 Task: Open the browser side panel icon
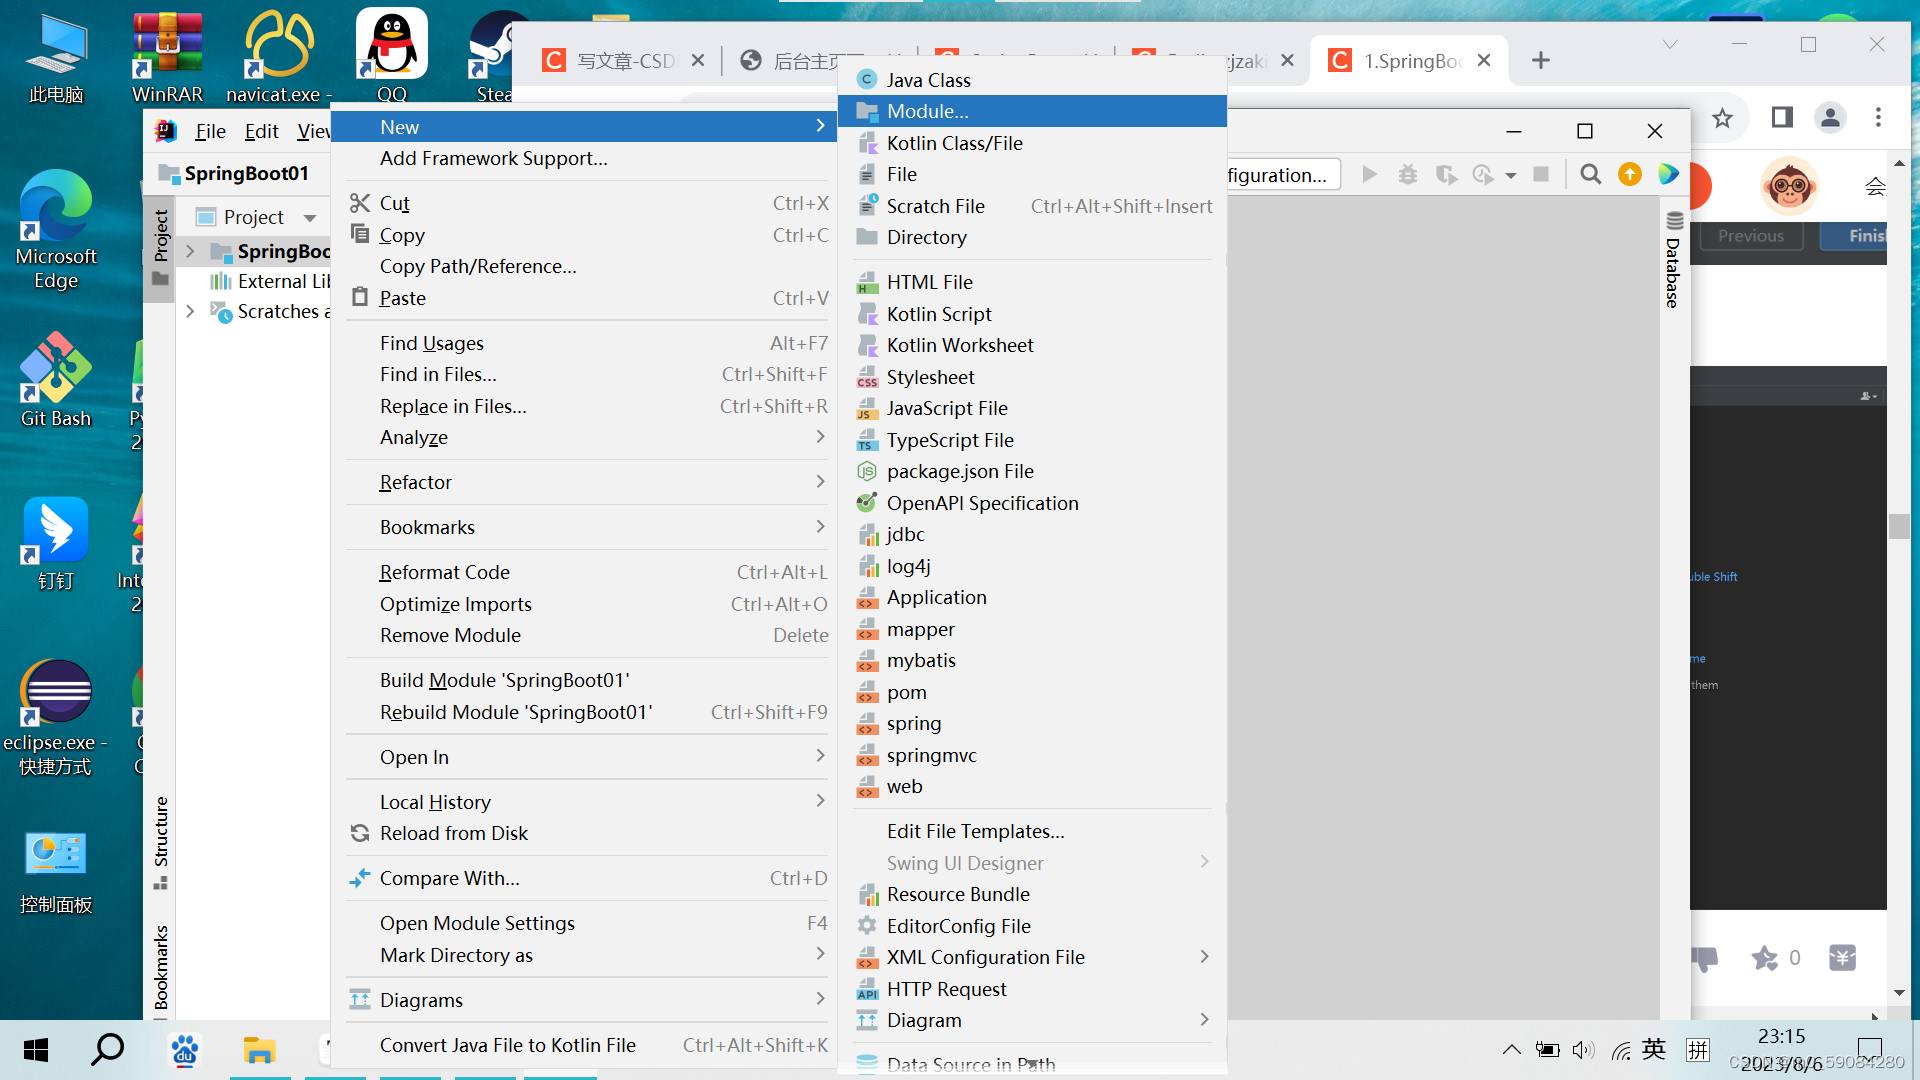1781,118
